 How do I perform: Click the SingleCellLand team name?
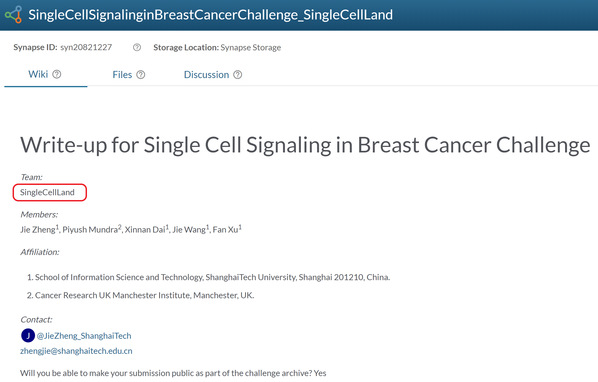click(47, 192)
